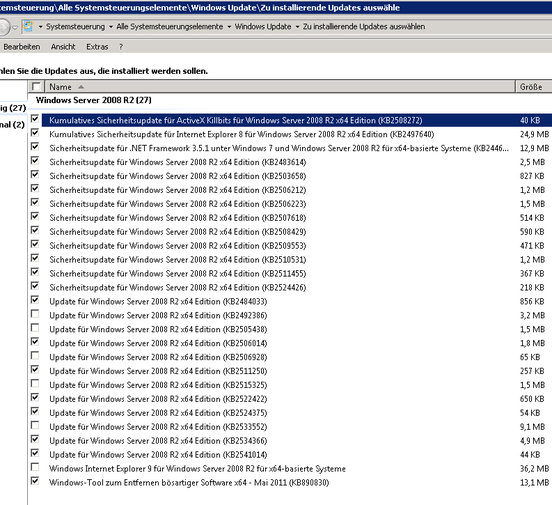
Task: Expand the Systemsteuerung breadcrumb arrow
Action: point(40,27)
